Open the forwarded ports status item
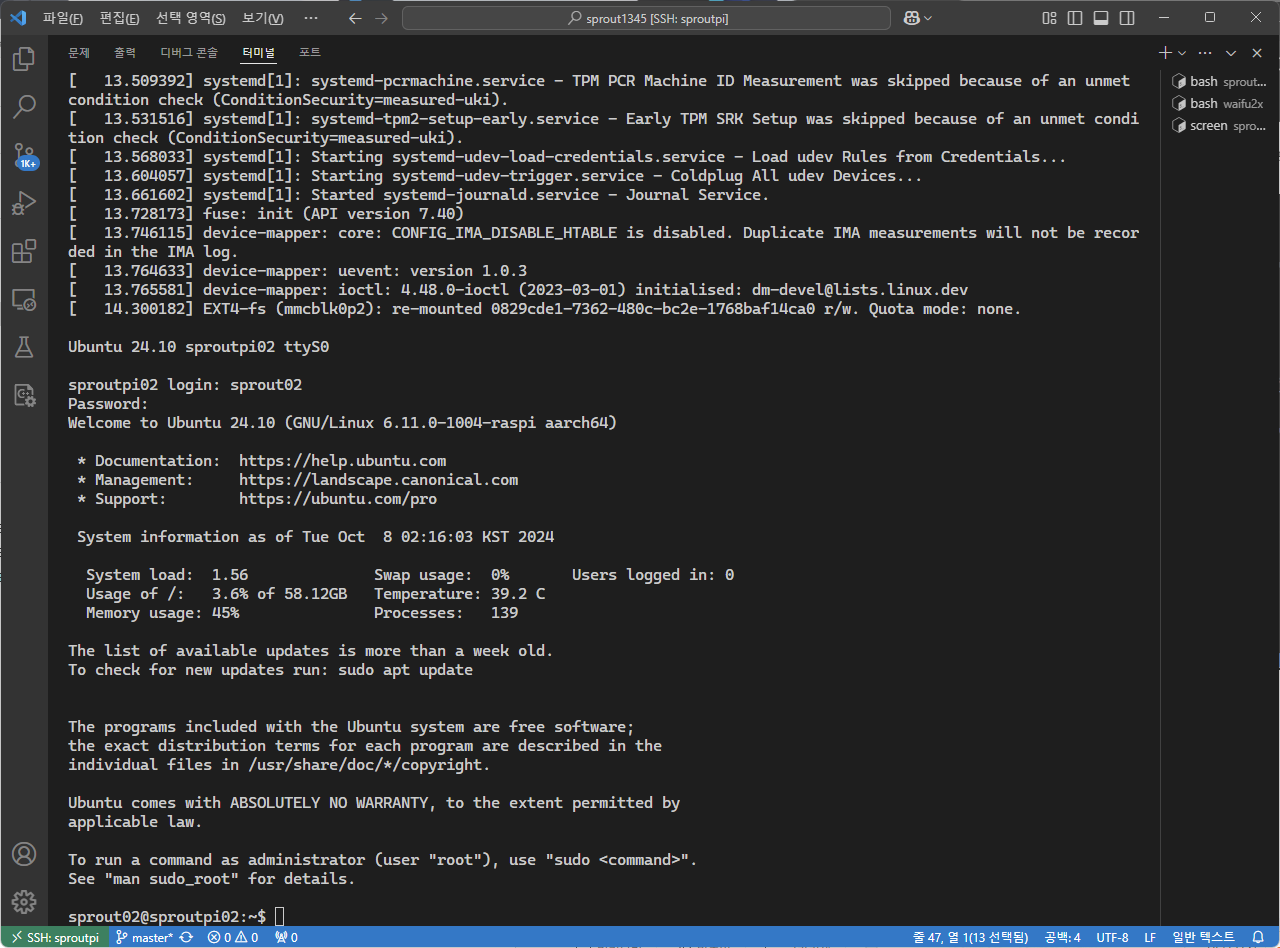 click(x=286, y=937)
